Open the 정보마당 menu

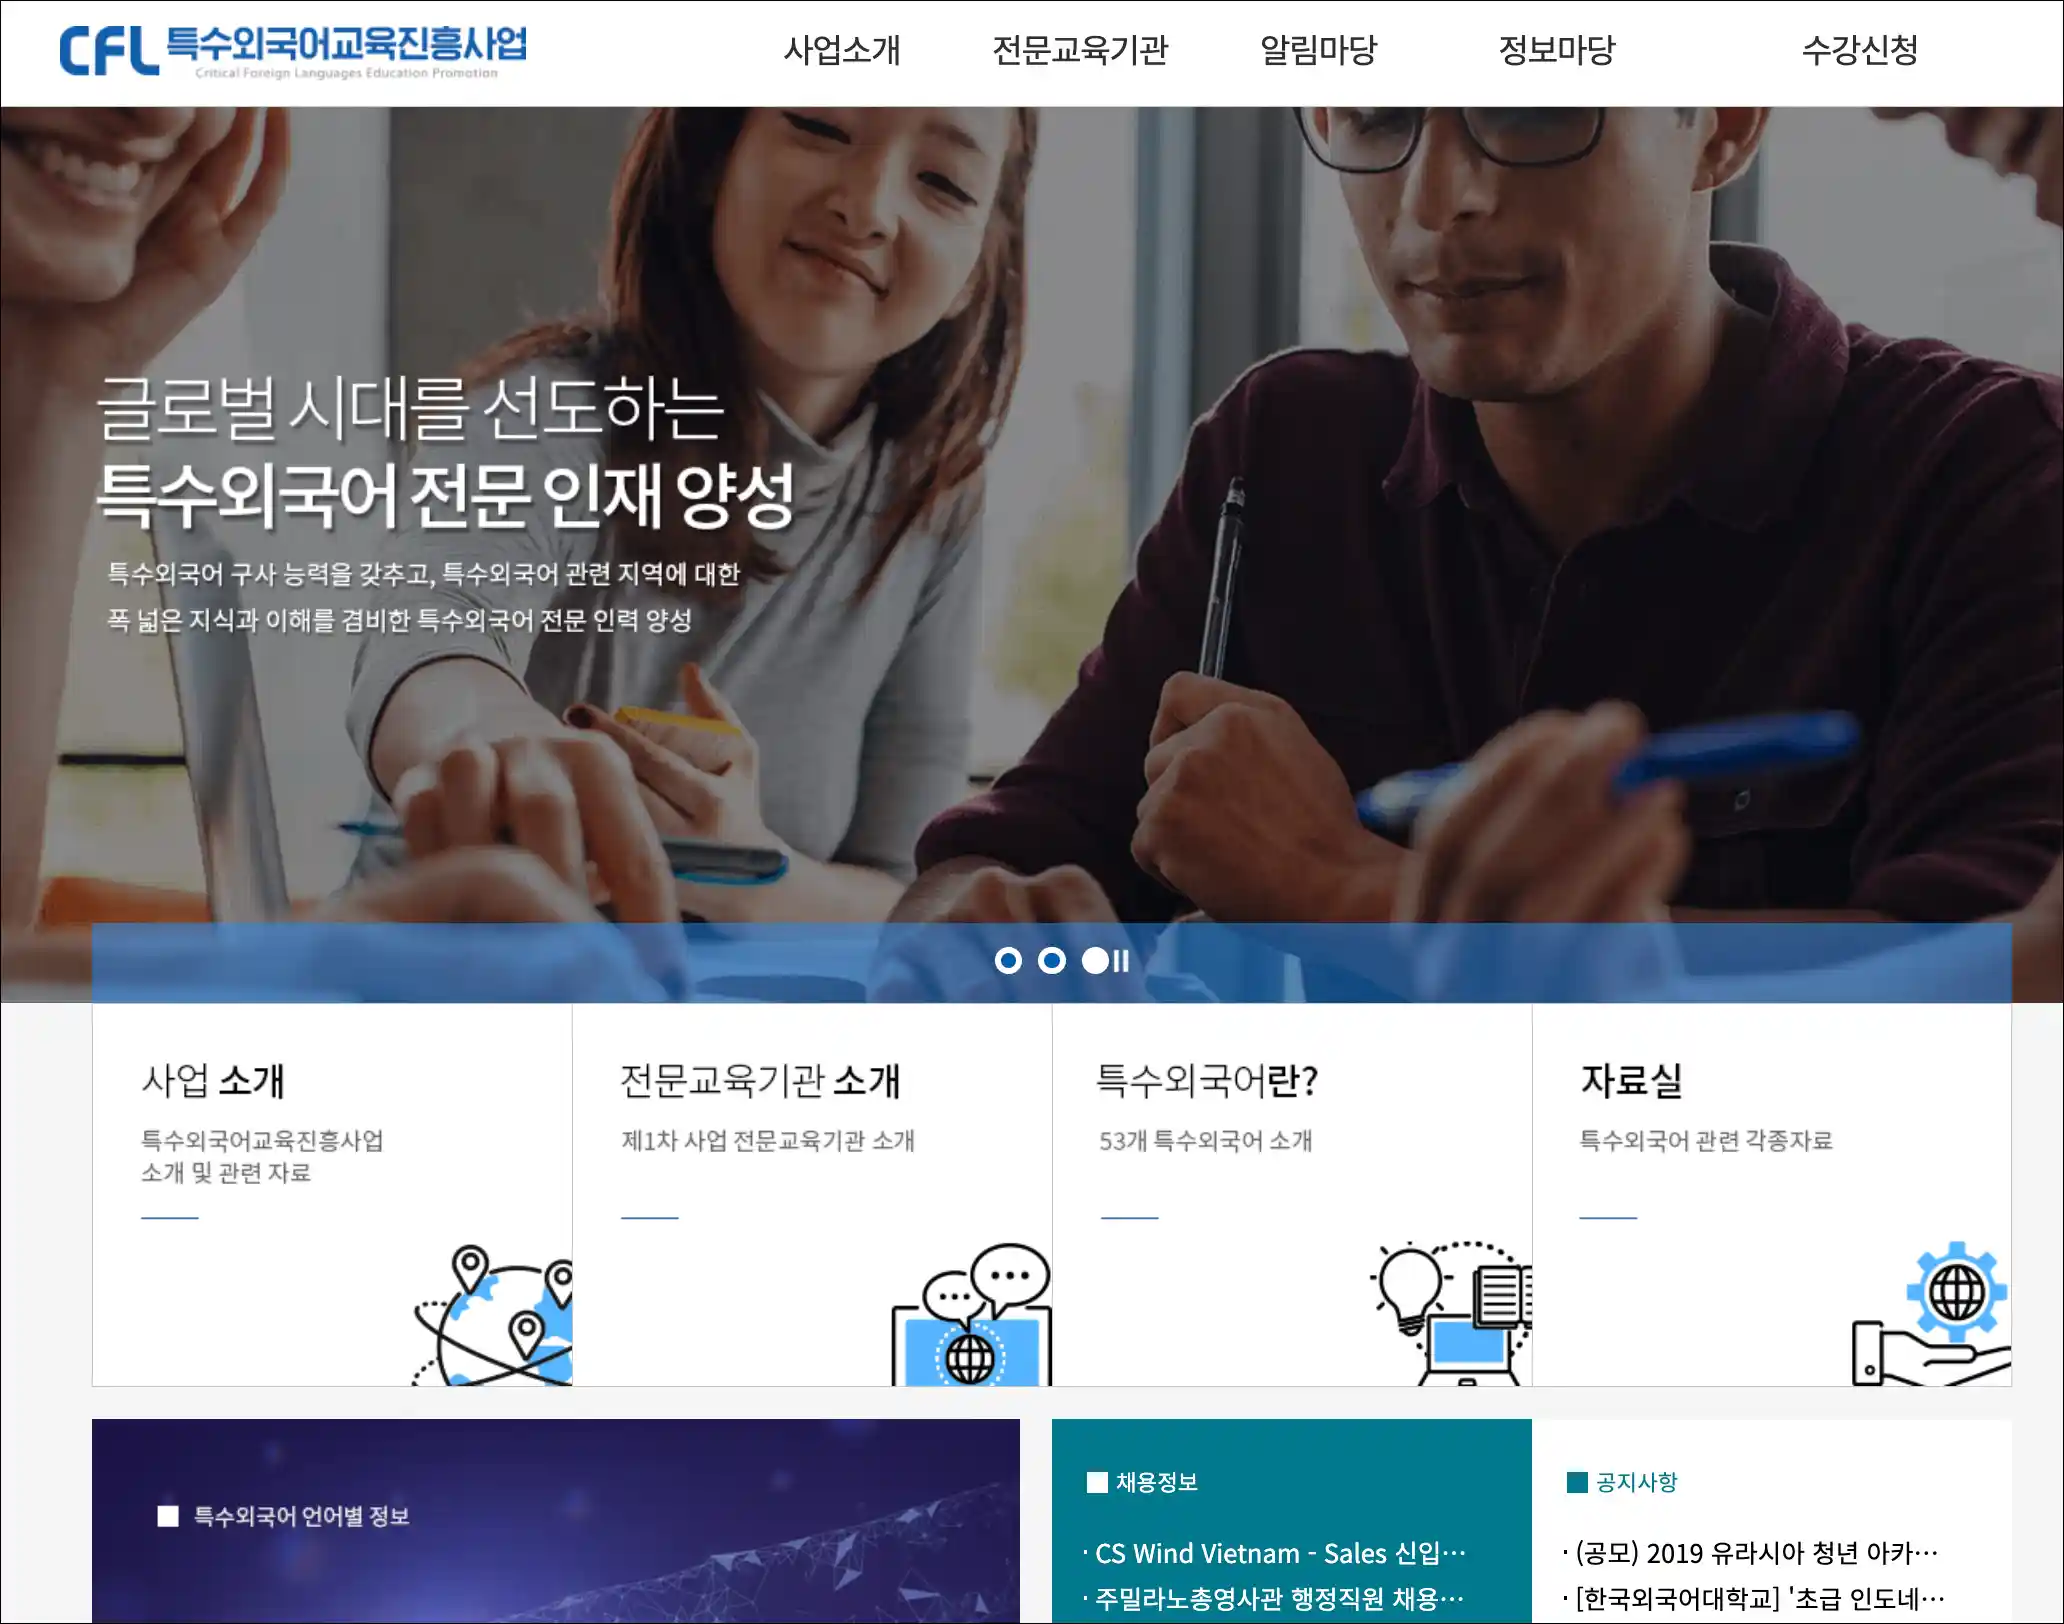(x=1557, y=50)
